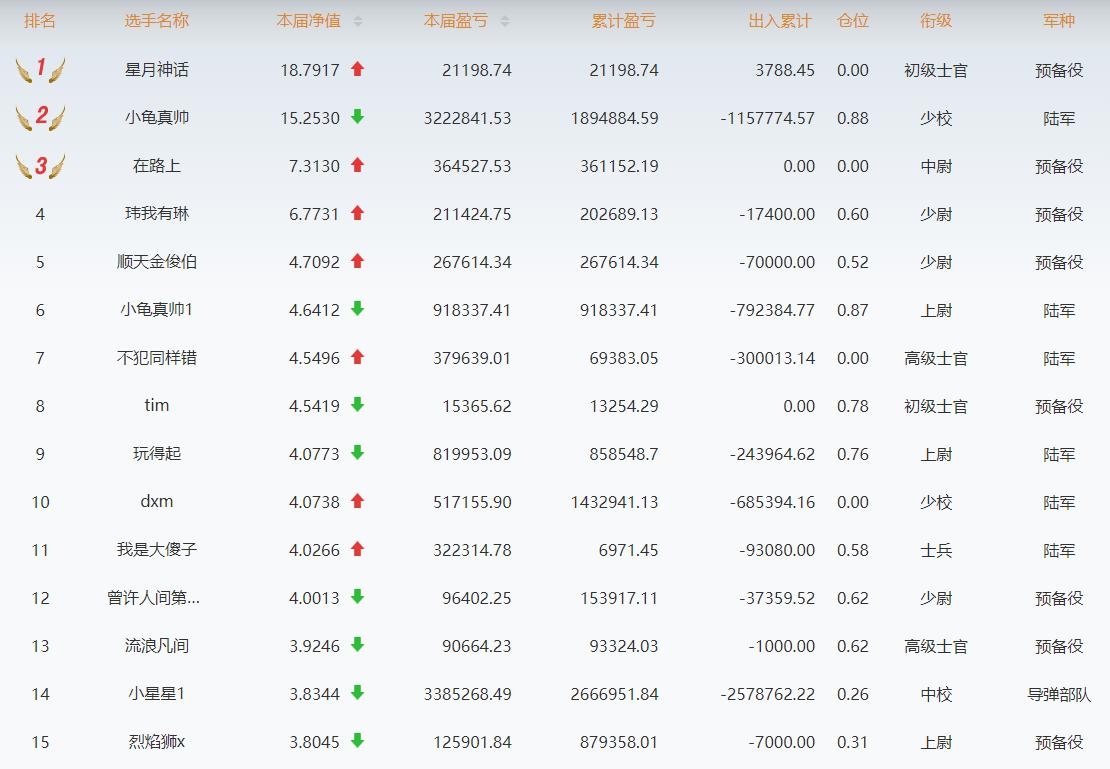Image resolution: width=1110 pixels, height=769 pixels.
Task: Click green down arrow beside 15.2530
Action: [357, 118]
